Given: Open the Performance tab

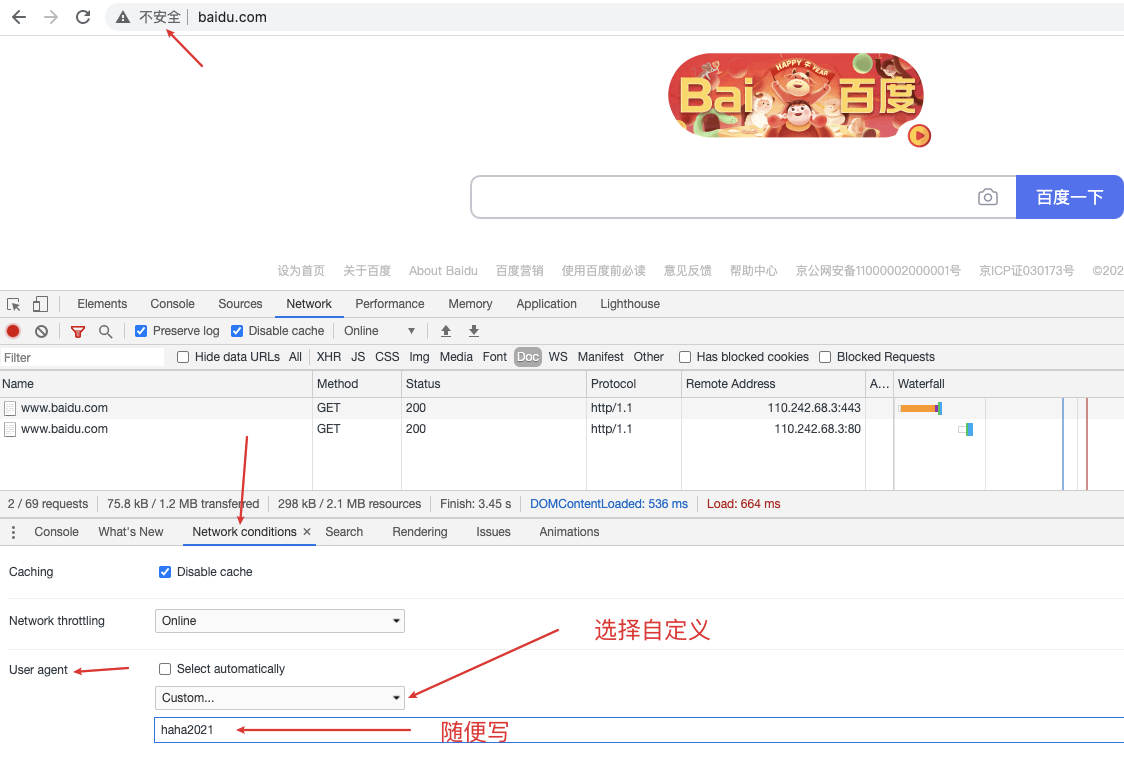Looking at the screenshot, I should [x=390, y=304].
